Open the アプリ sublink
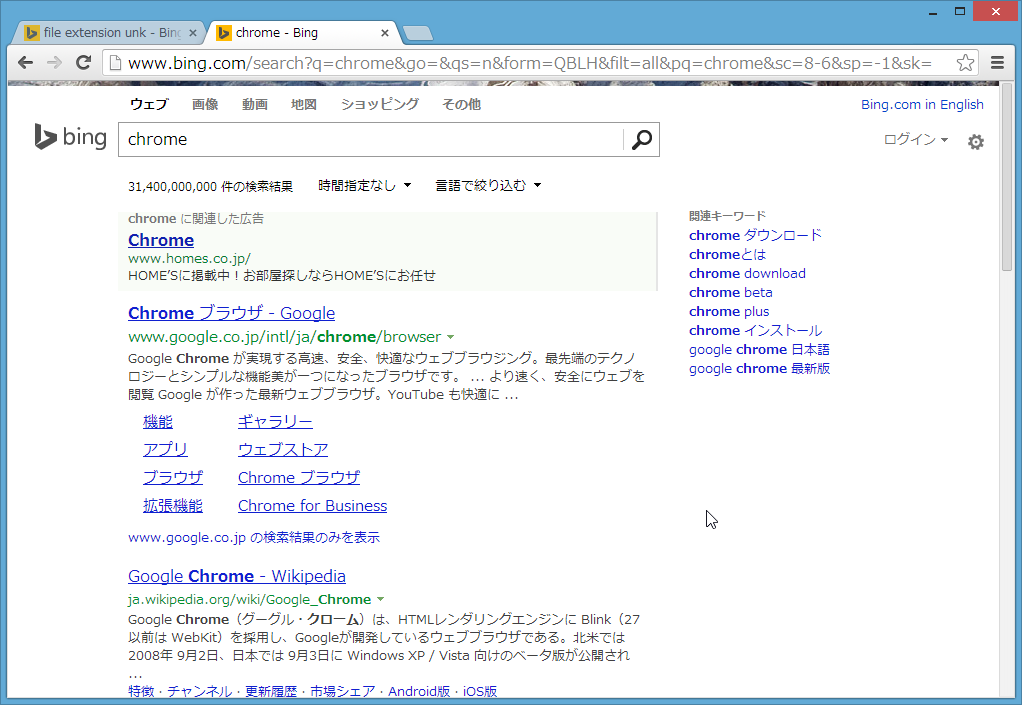The height and width of the screenshot is (705, 1022). tap(165, 450)
